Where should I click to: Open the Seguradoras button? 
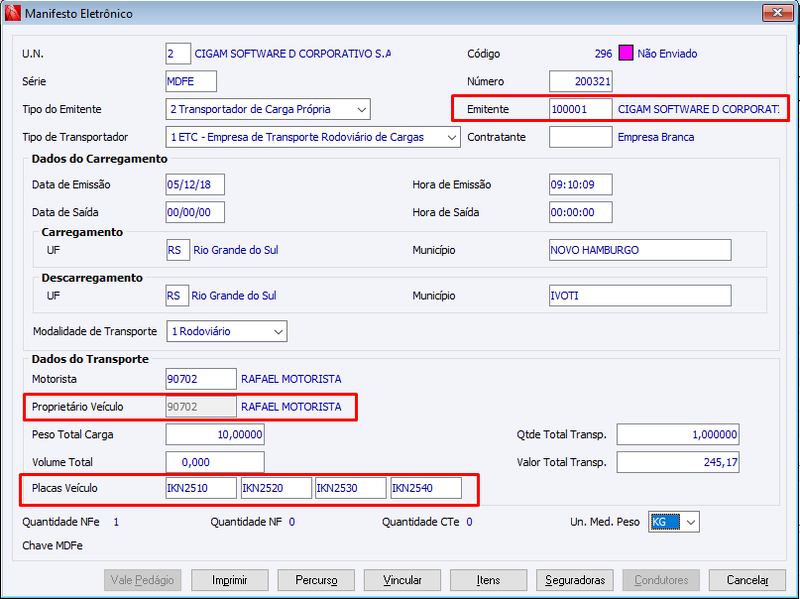575,580
